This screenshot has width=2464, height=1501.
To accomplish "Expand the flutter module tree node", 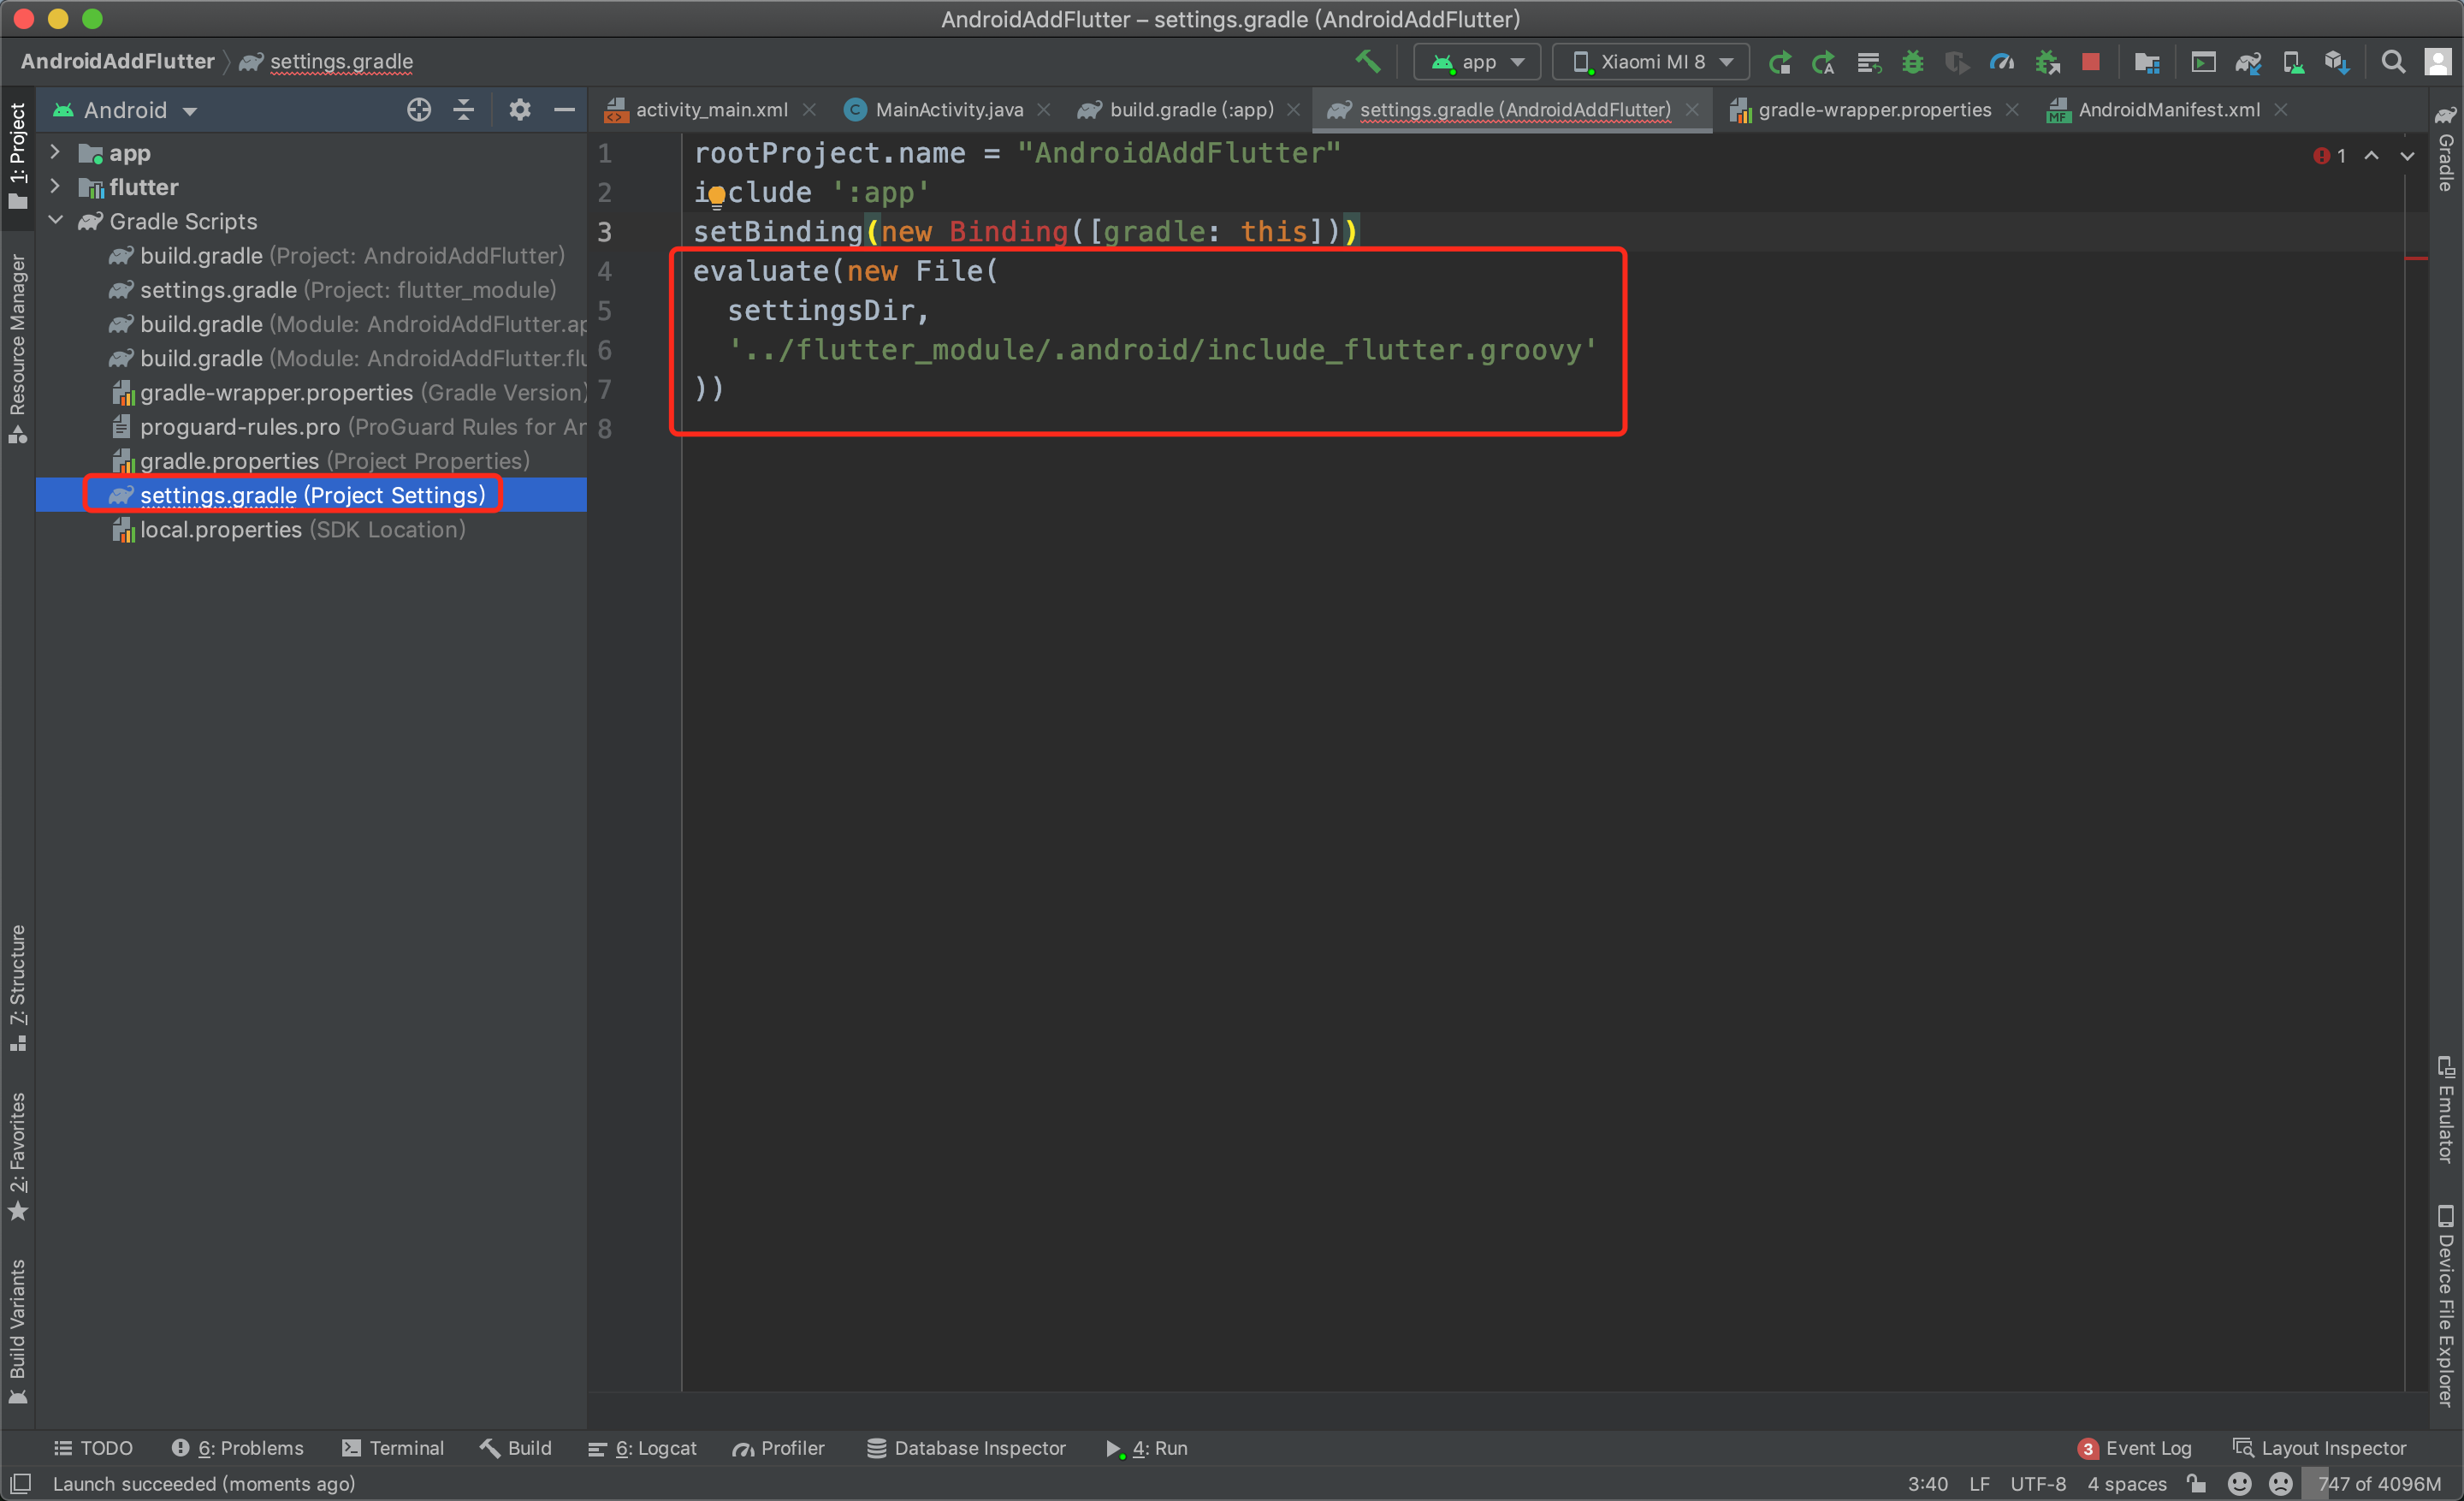I will 55,187.
